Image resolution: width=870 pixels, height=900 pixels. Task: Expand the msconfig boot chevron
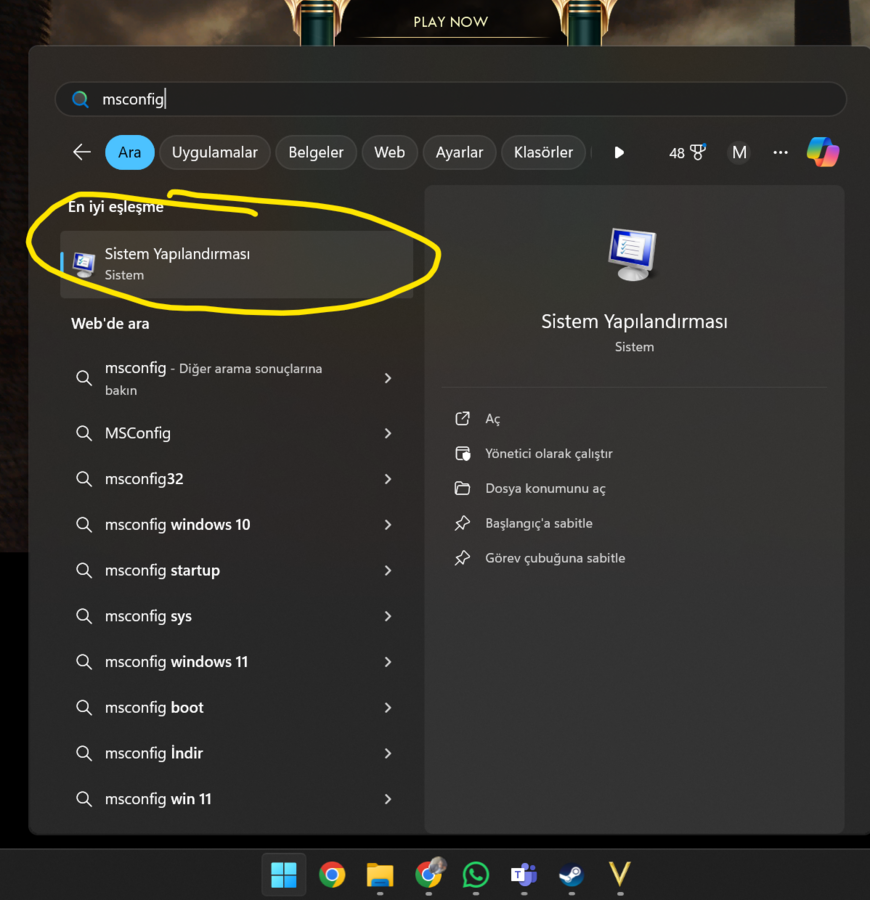coord(388,707)
